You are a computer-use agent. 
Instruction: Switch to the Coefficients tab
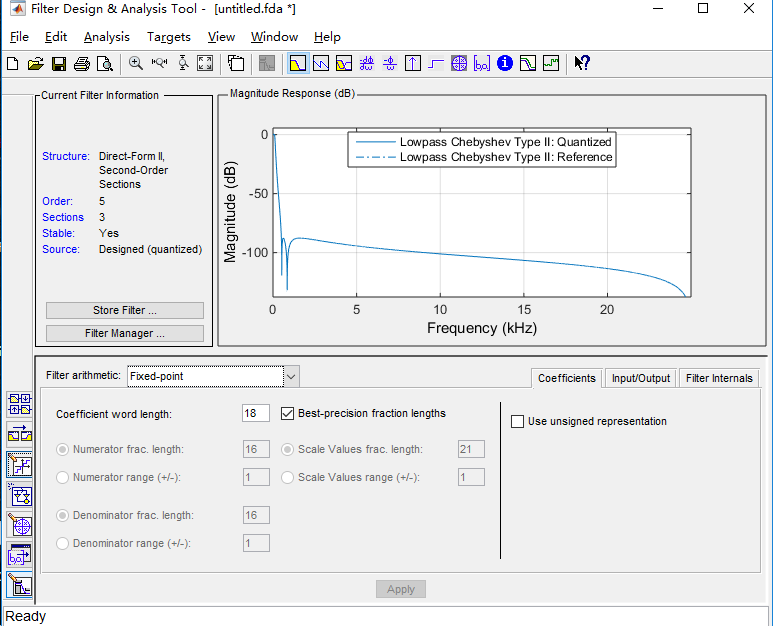coord(567,378)
